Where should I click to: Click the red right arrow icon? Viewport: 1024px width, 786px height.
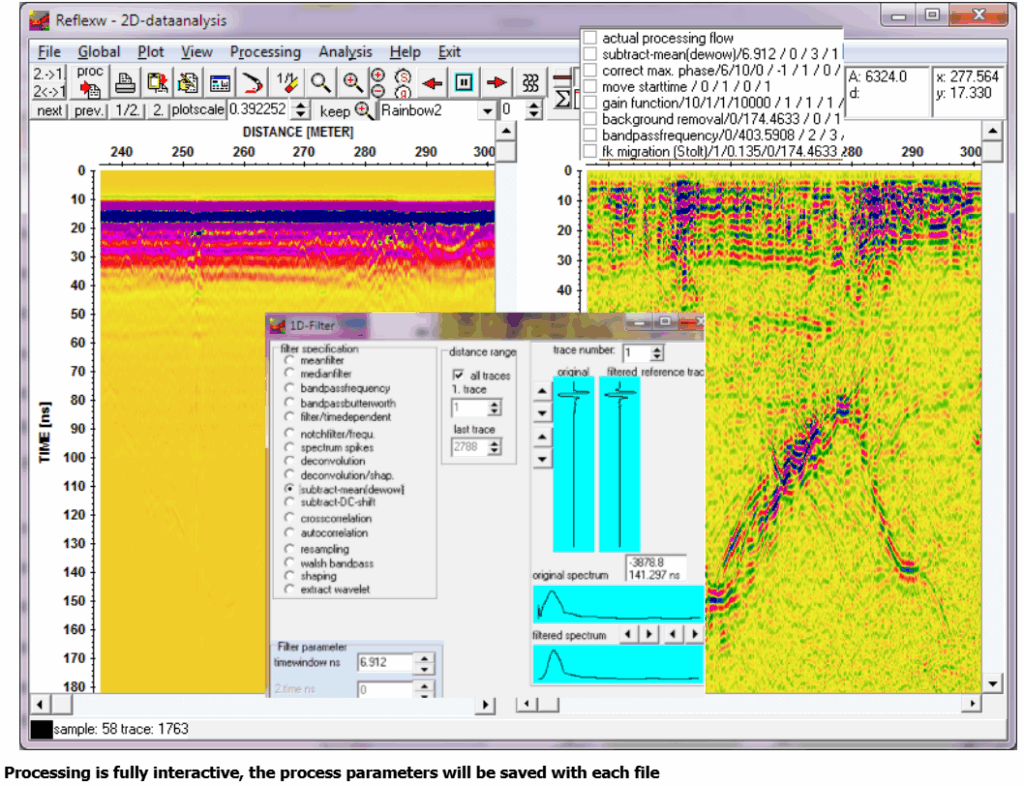pyautogui.click(x=497, y=83)
